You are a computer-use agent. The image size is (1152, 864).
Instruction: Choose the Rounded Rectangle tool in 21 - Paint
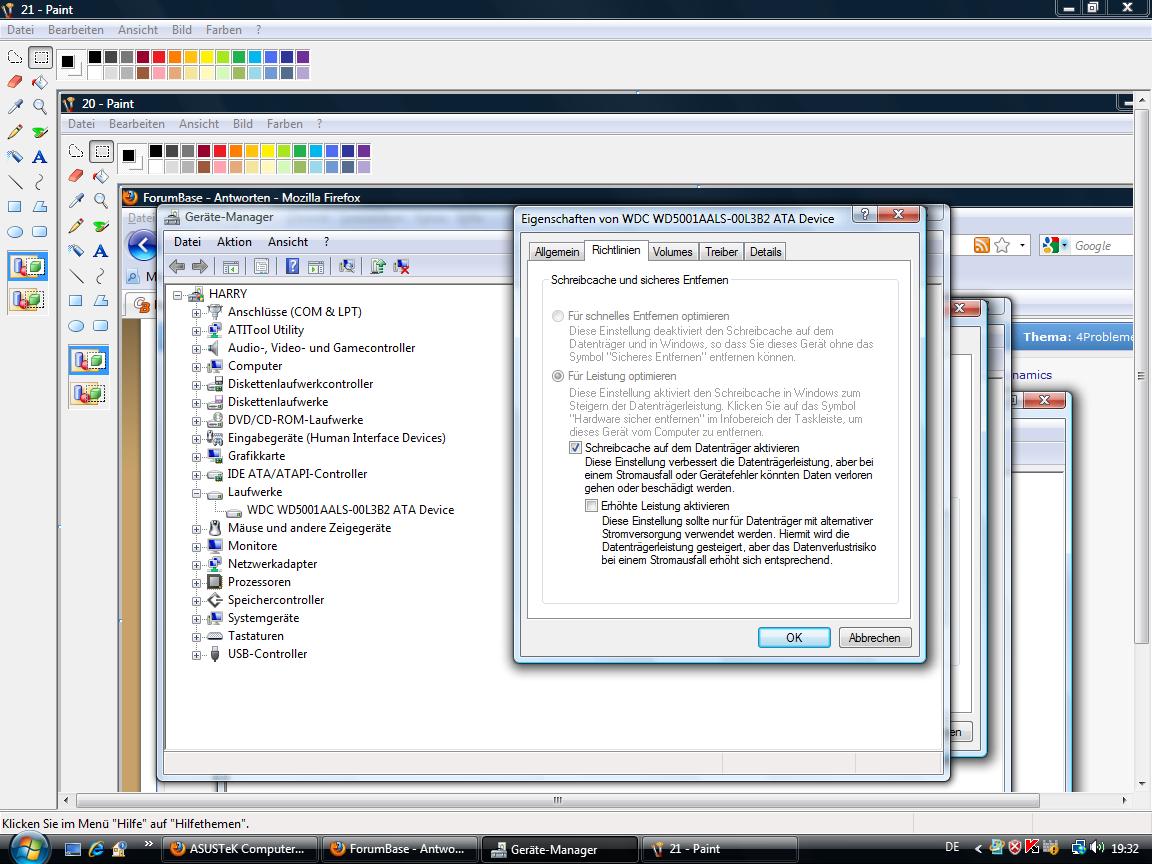tap(40, 231)
